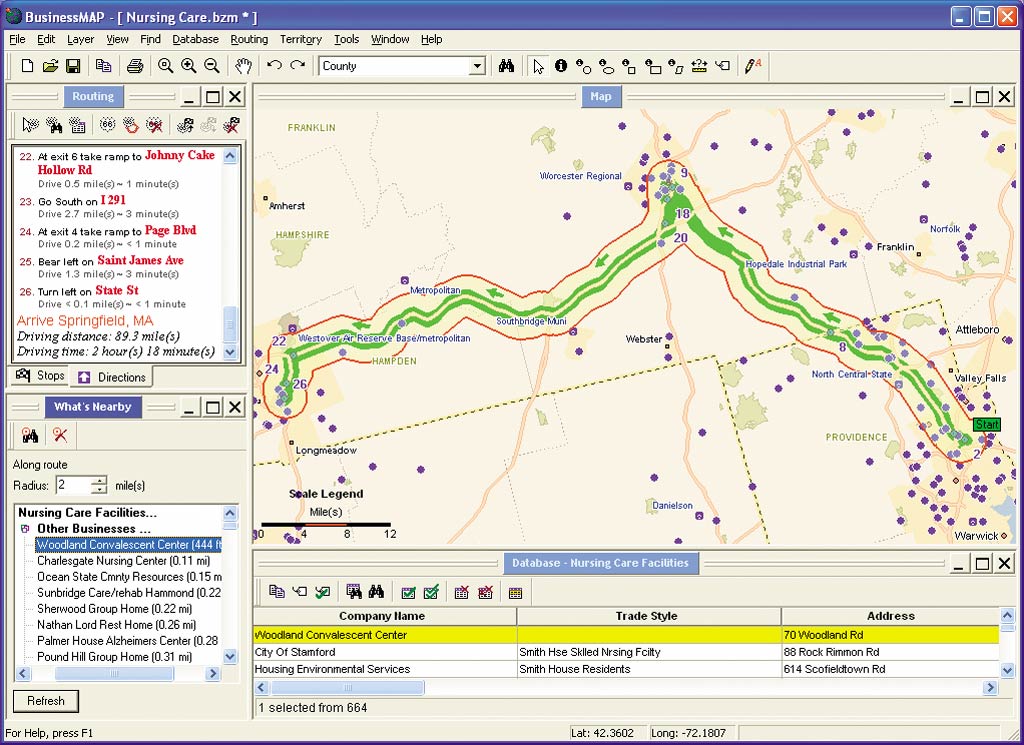1024x745 pixels.
Task: Toggle the info pointer tool on main toolbar
Action: (560, 66)
